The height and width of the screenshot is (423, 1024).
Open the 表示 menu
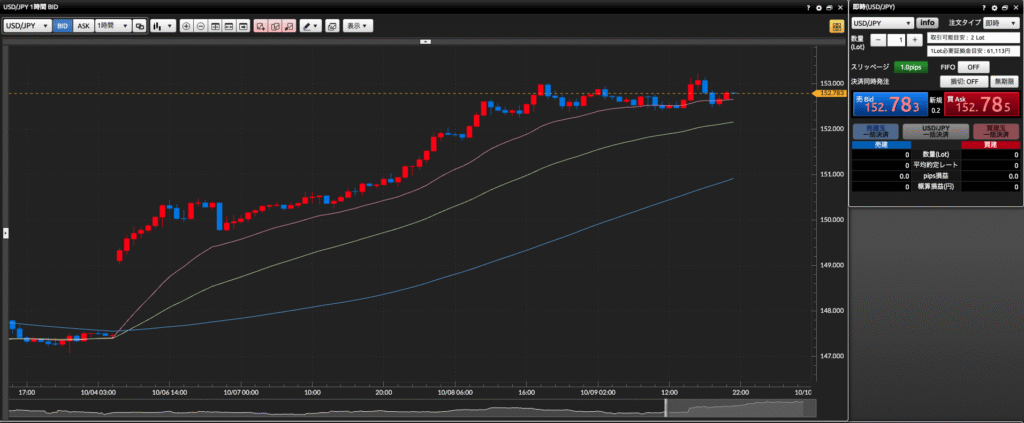click(358, 25)
